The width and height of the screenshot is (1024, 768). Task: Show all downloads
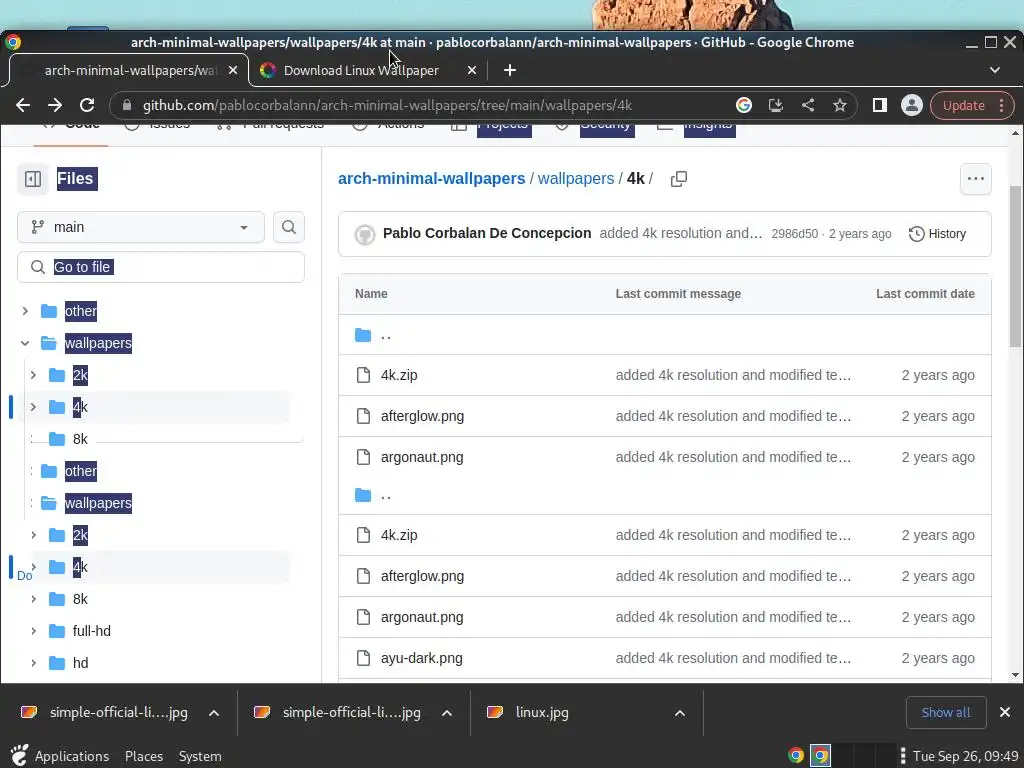click(x=946, y=712)
